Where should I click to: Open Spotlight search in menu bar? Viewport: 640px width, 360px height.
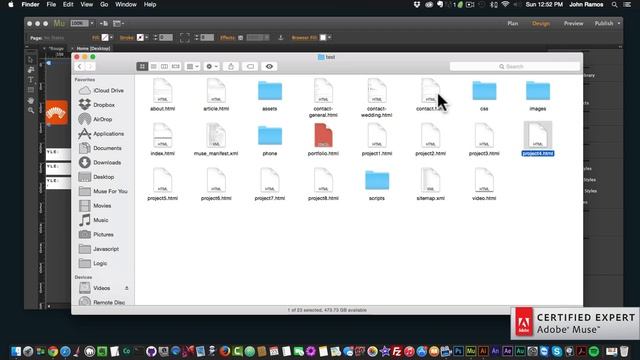pyautogui.click(x=614, y=4)
